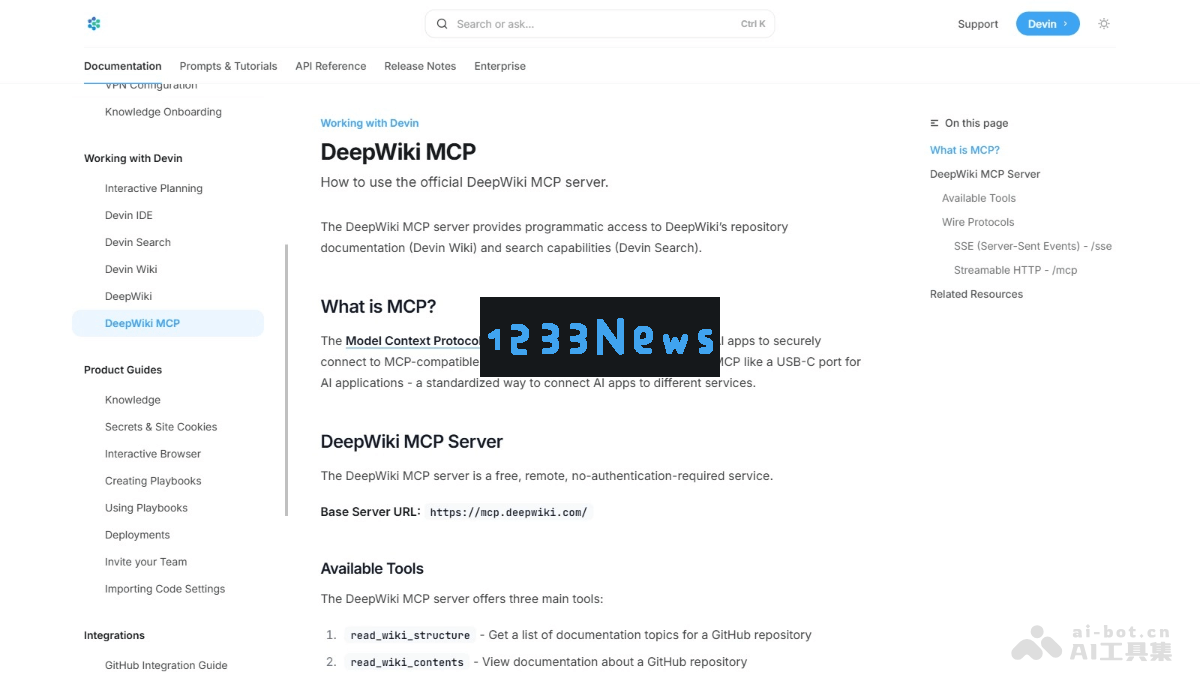Switch to Prompts & Tutorials tab
The height and width of the screenshot is (675, 1200).
tap(228, 66)
